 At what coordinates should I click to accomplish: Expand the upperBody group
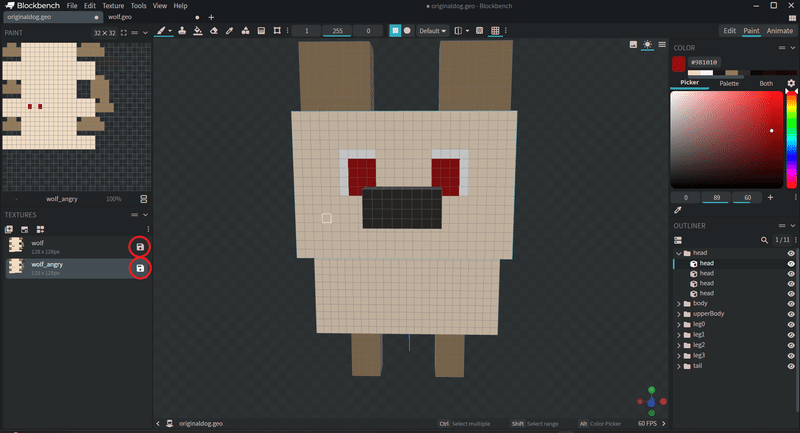[x=680, y=314]
